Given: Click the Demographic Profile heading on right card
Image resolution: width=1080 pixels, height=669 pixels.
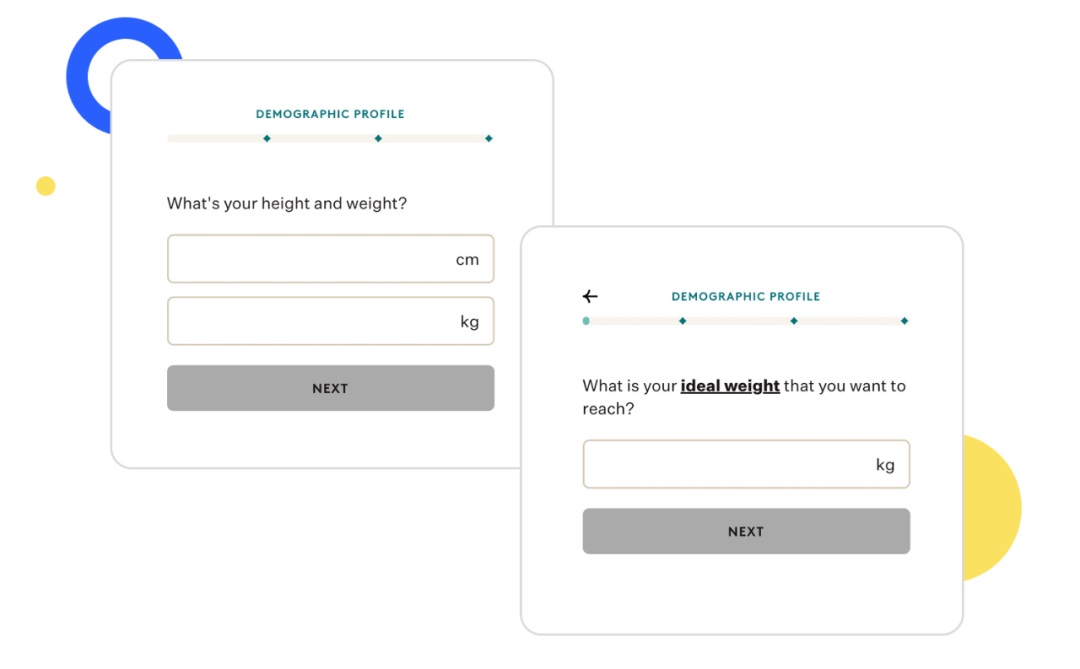Looking at the screenshot, I should coord(746,296).
